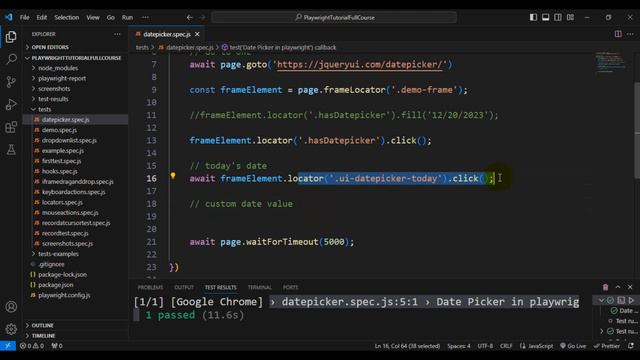Expand the test-results folder

(76, 99)
